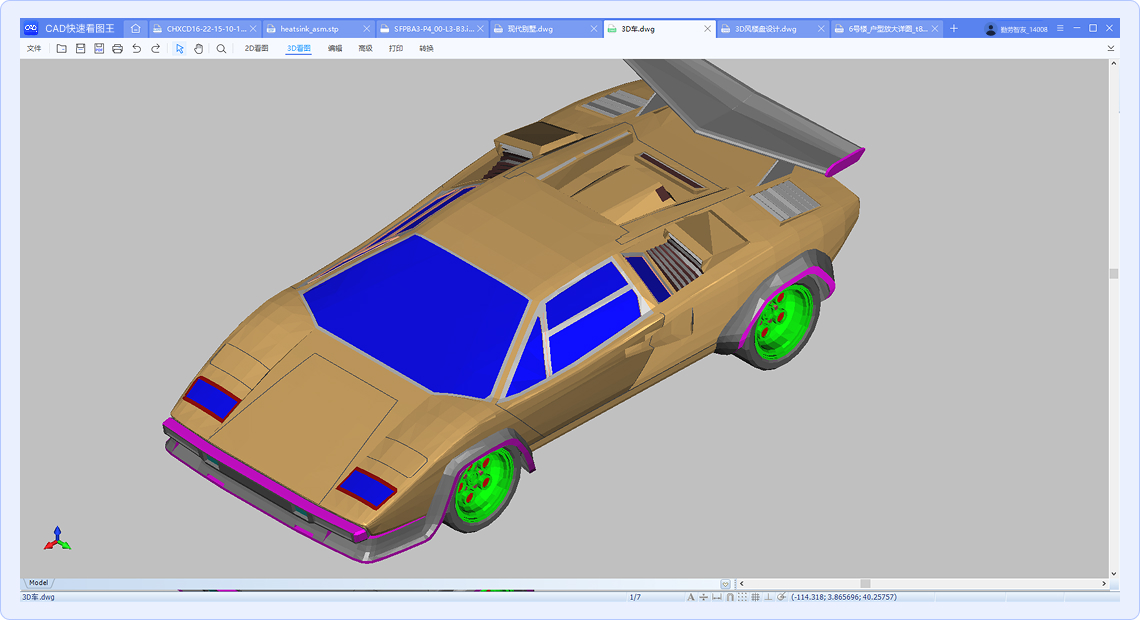
Task: Close the heatsink_asm.stp tab
Action: point(366,29)
